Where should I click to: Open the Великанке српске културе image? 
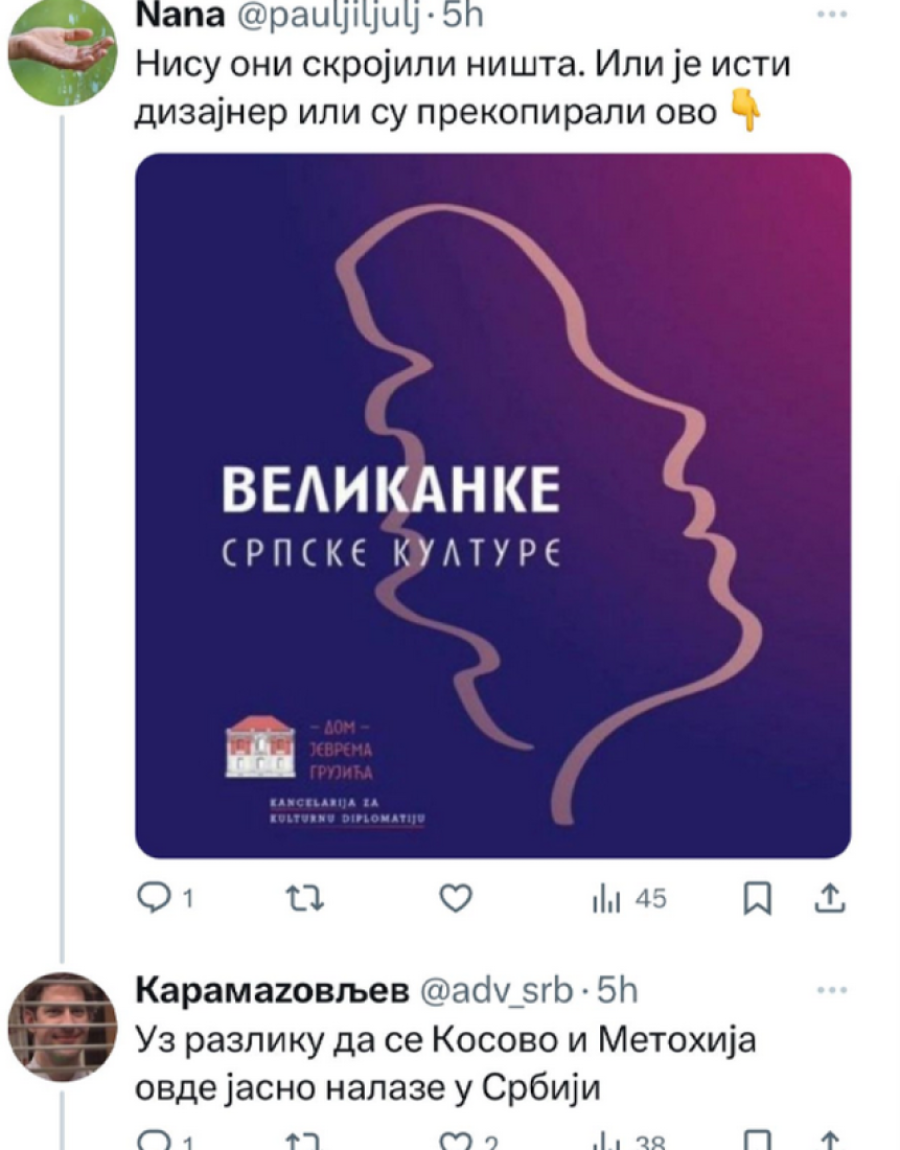coord(493,505)
